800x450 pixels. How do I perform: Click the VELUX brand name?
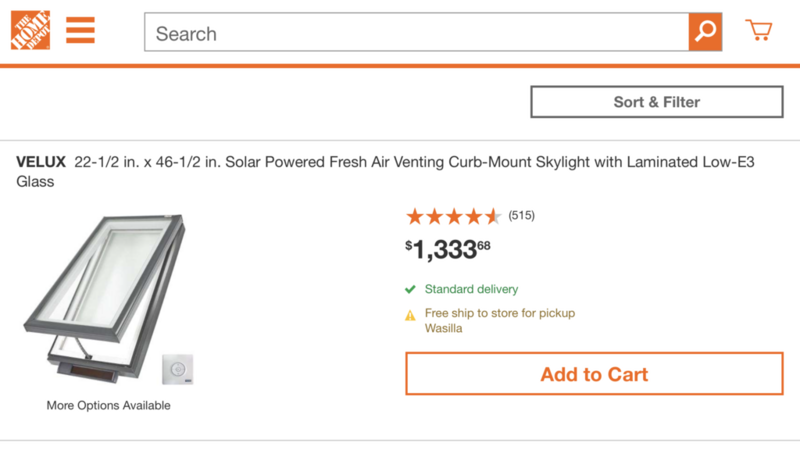tap(41, 162)
